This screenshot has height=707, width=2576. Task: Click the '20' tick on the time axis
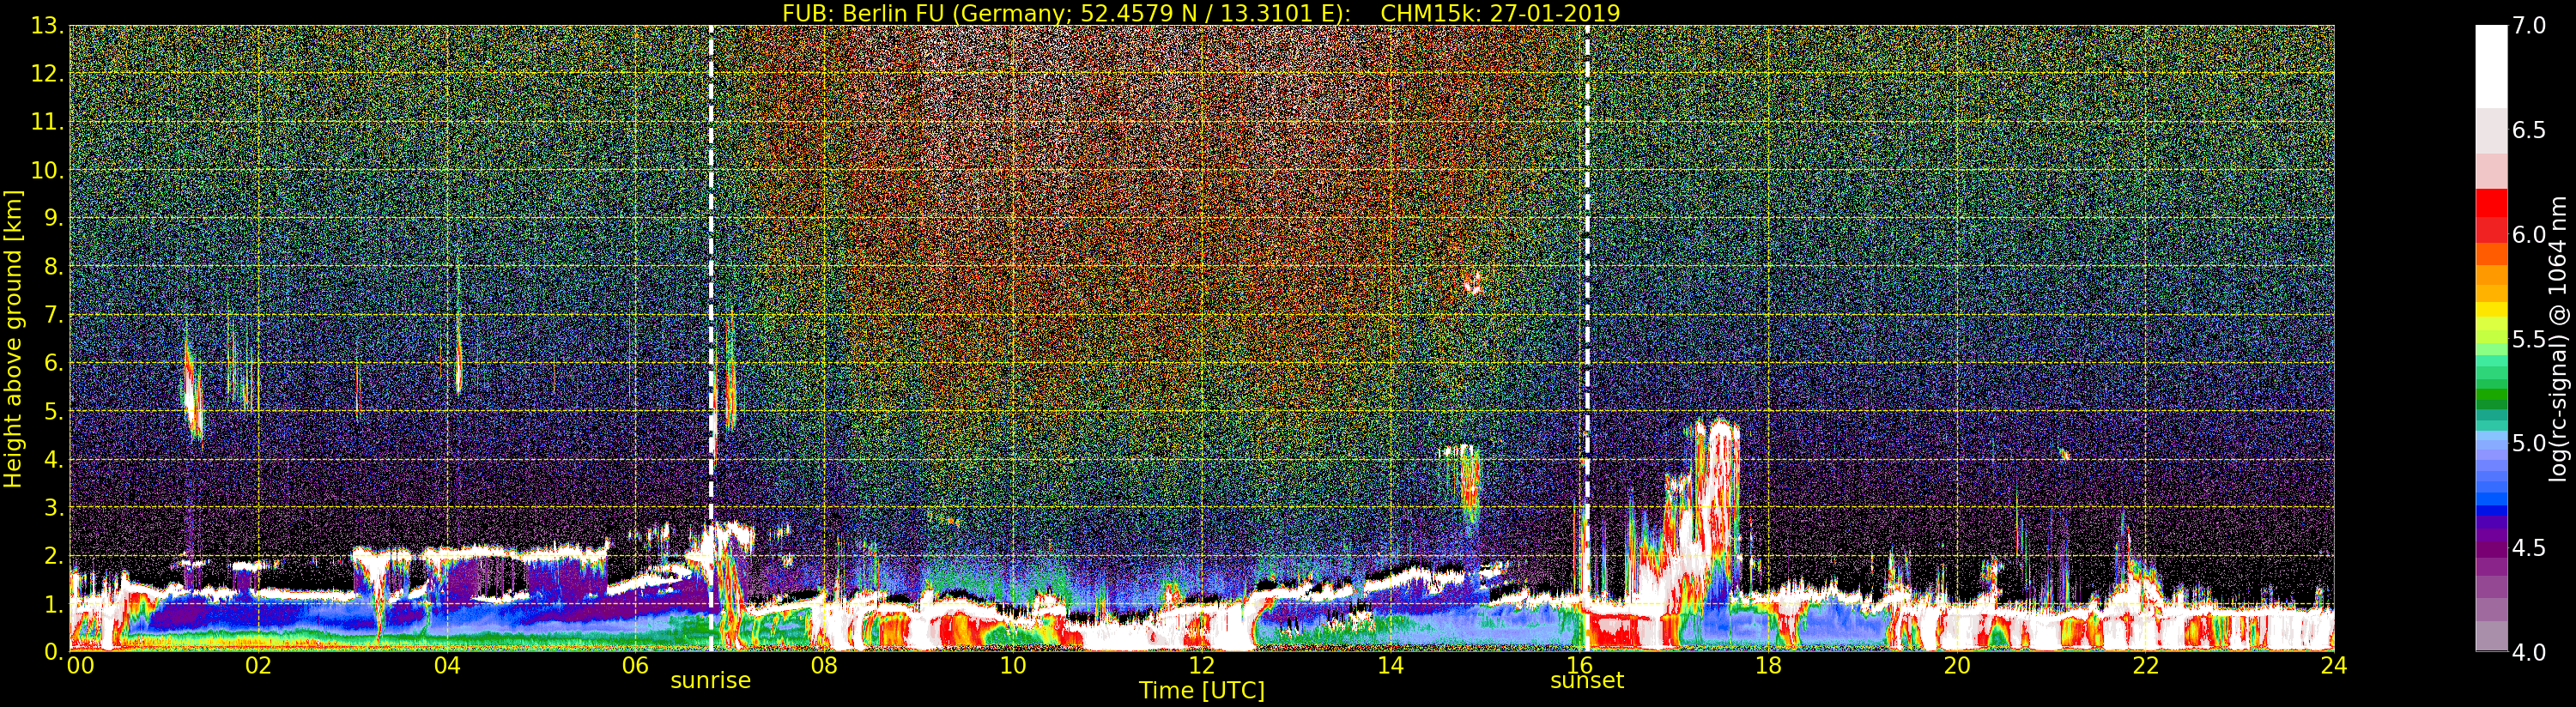point(1956,665)
